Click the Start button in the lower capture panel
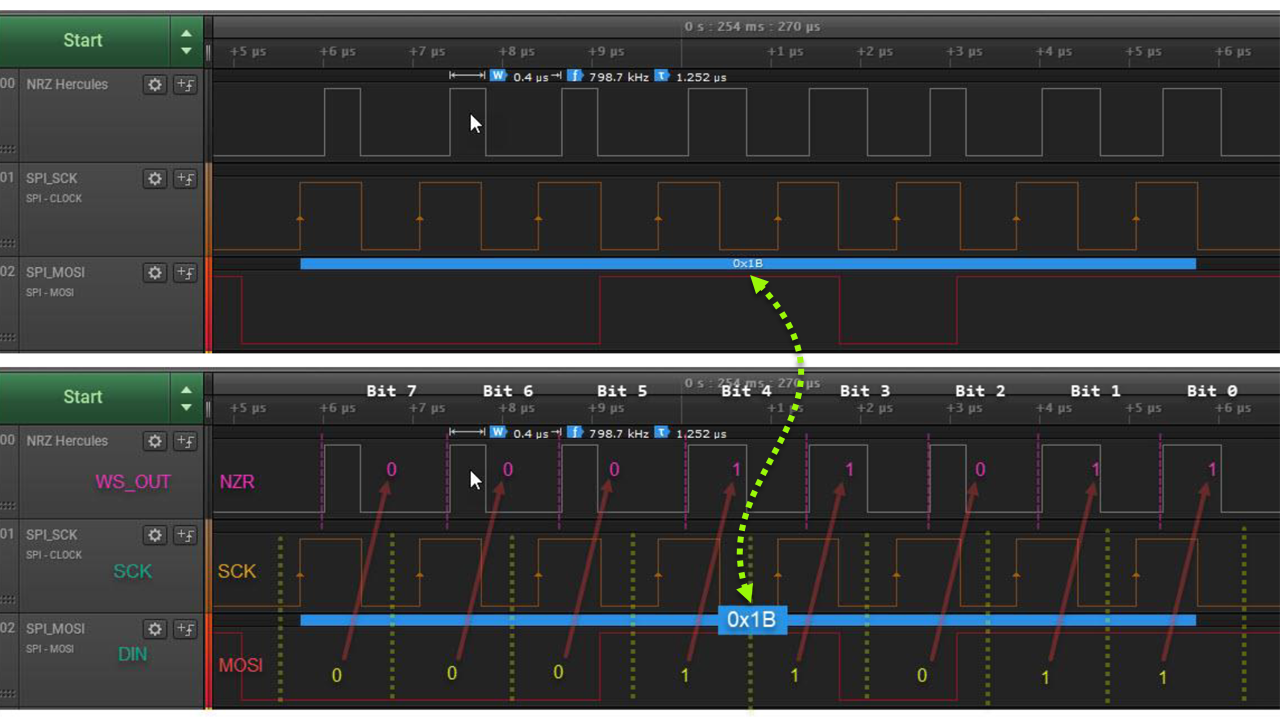1280x720 pixels. 84,397
